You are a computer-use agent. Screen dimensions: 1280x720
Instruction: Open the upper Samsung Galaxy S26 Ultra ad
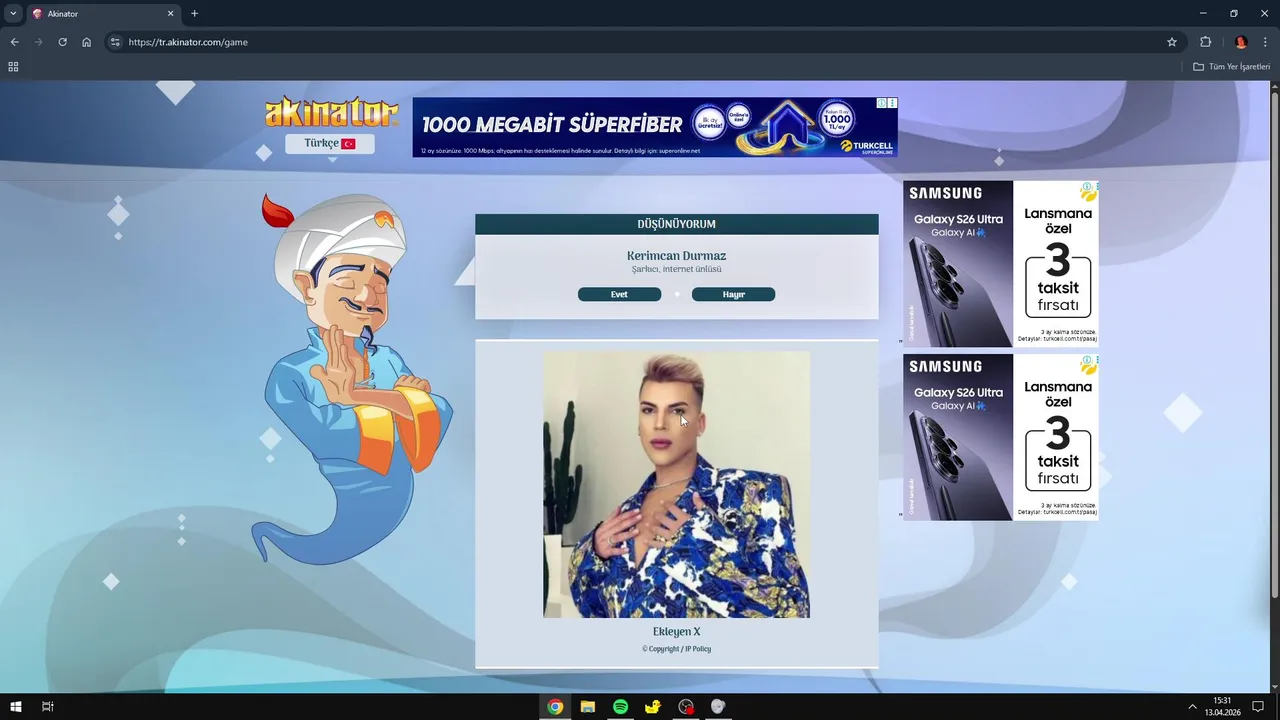click(1000, 264)
